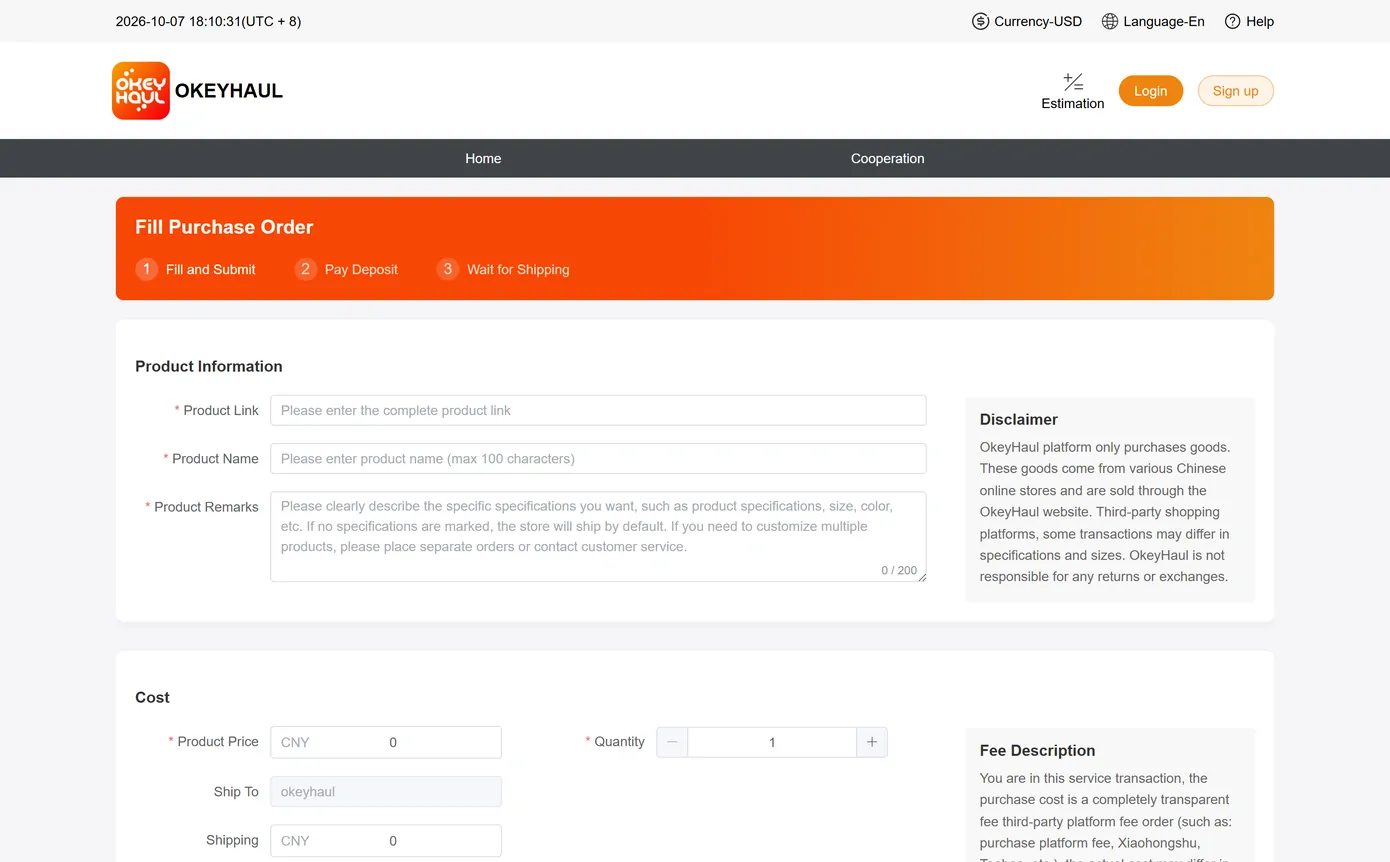The width and height of the screenshot is (1390, 862).
Task: Click the currency dollar icon
Action: click(x=980, y=21)
